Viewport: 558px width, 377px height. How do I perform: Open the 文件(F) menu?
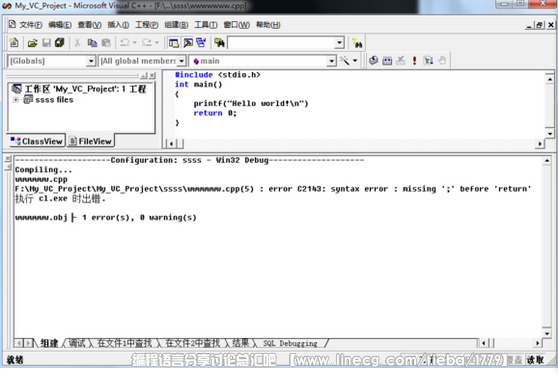31,25
